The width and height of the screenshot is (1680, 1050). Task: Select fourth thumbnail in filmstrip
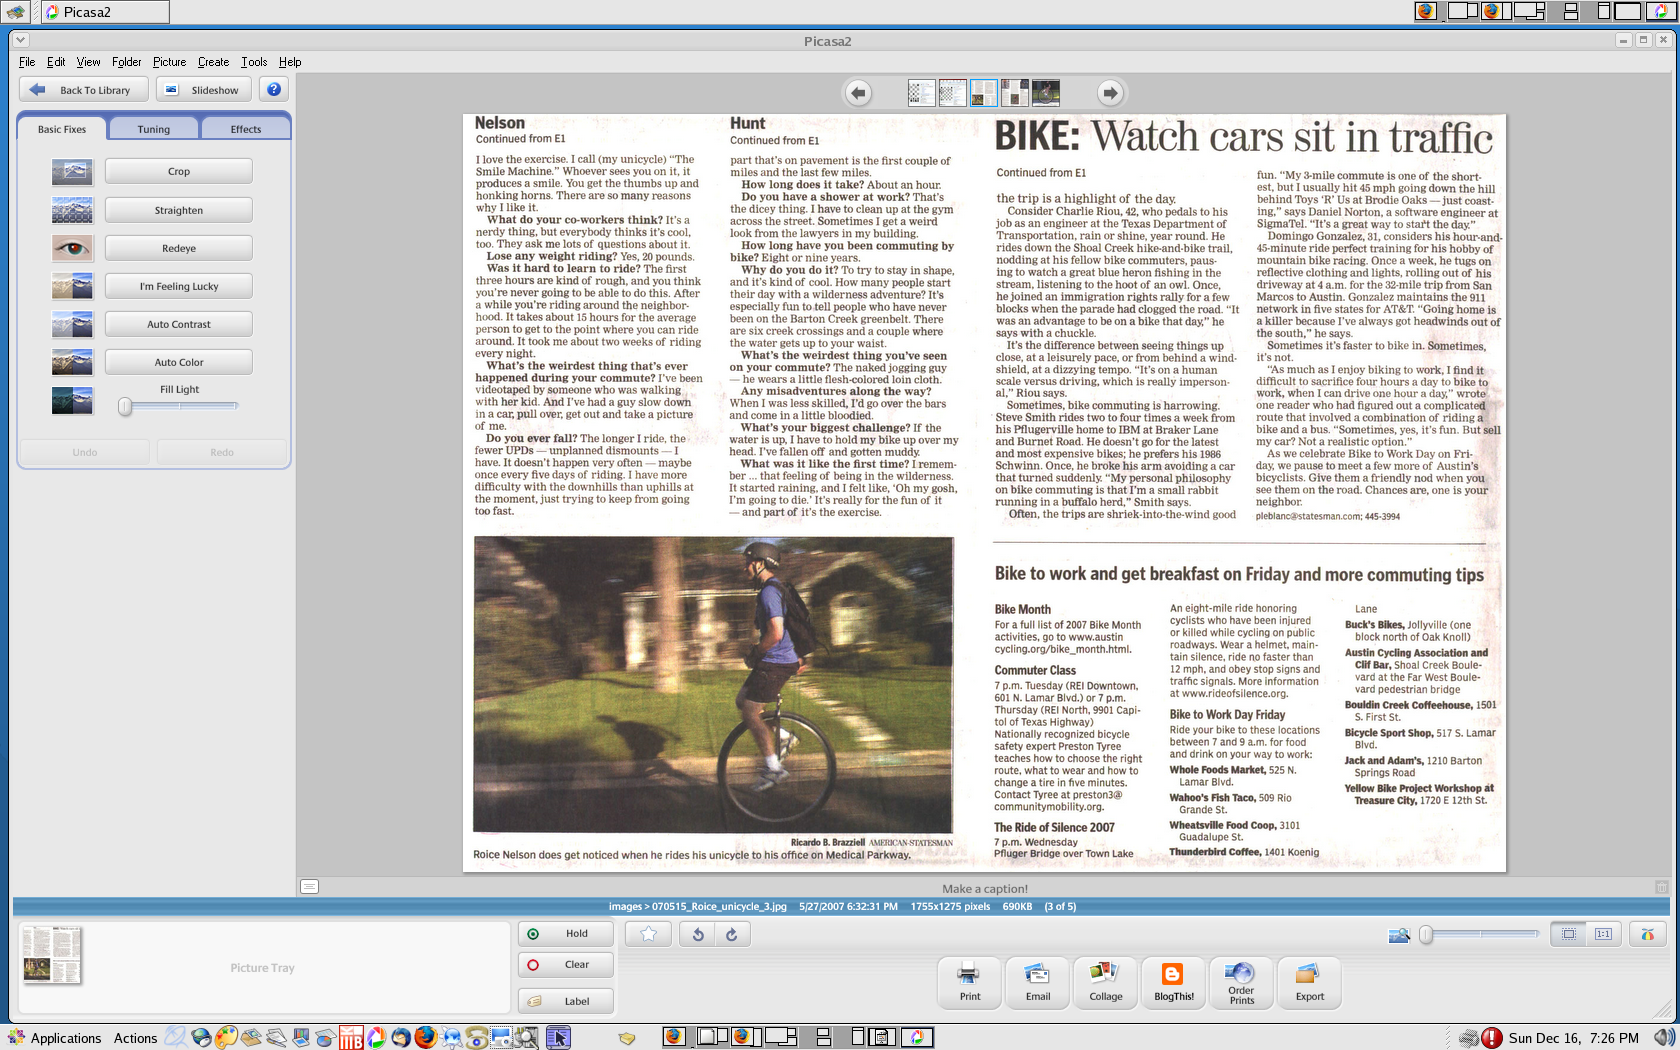point(1015,93)
